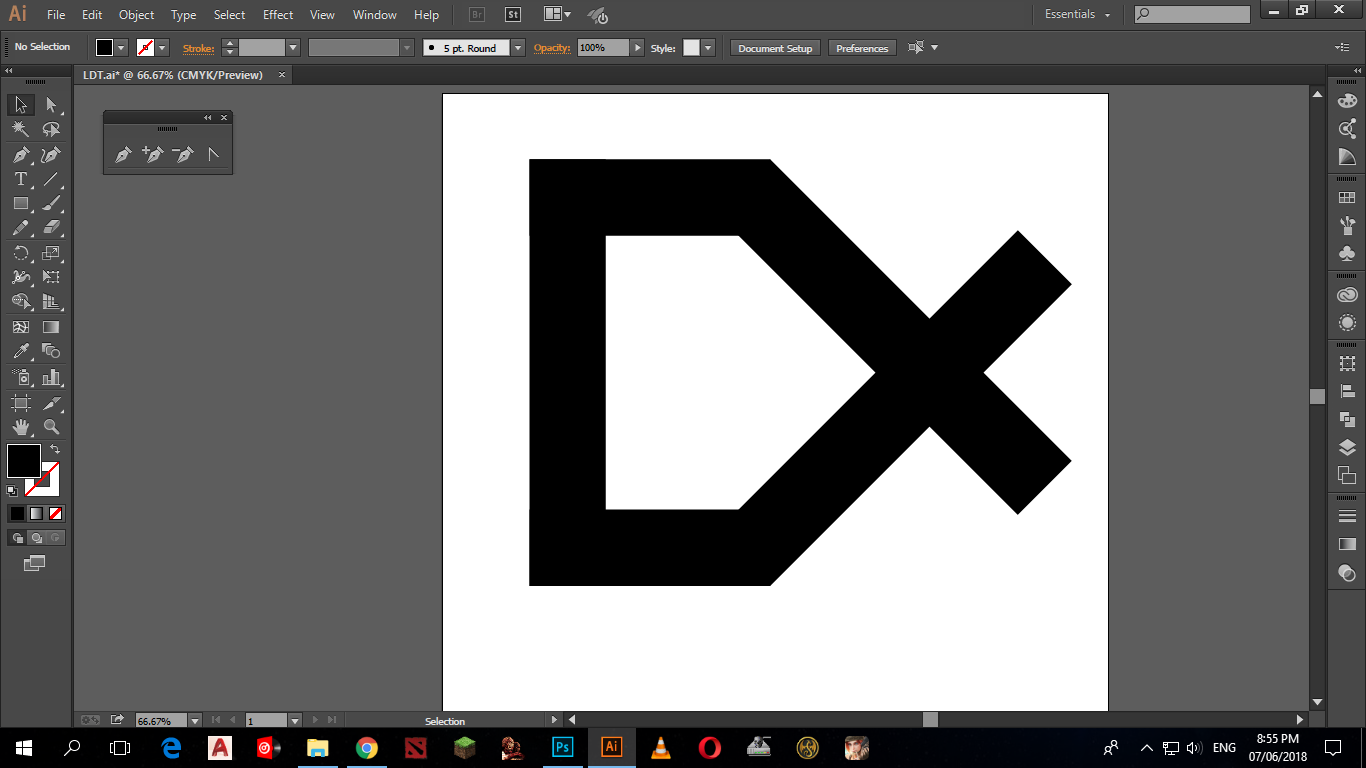Click the Stroke panel link
This screenshot has height=768, width=1366.
coord(198,48)
